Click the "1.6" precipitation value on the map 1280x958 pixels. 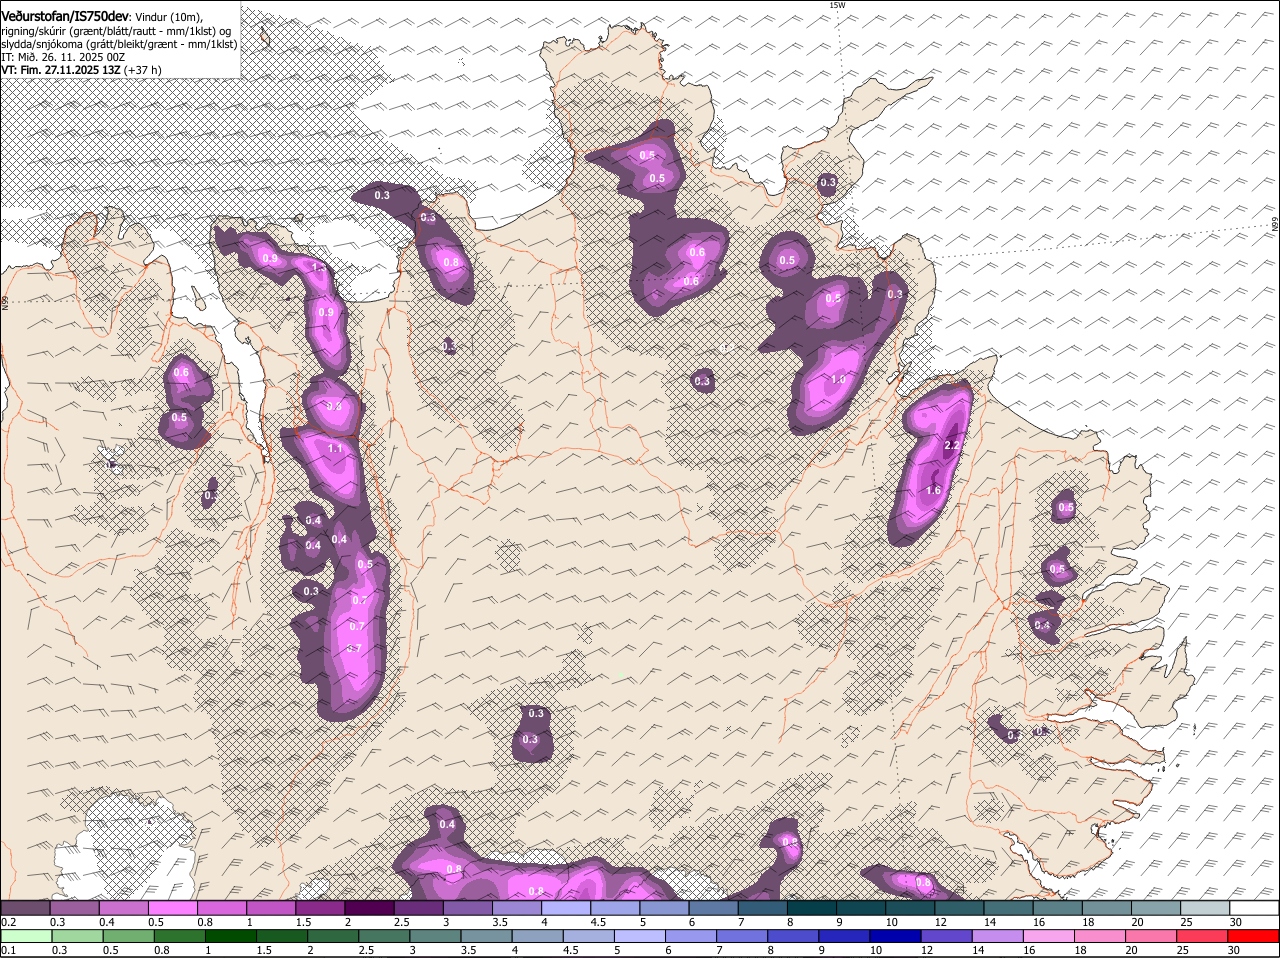[x=933, y=490]
